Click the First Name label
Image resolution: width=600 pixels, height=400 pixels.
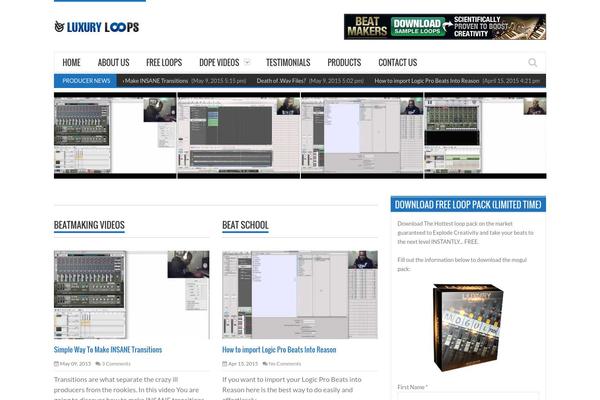[412, 387]
